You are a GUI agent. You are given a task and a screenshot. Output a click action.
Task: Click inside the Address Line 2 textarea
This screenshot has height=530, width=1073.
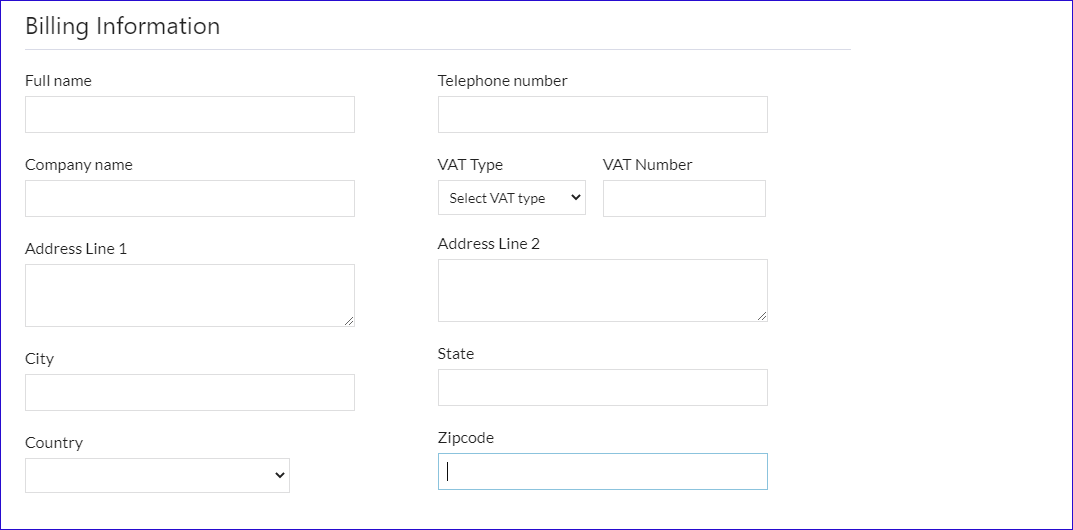[602, 290]
